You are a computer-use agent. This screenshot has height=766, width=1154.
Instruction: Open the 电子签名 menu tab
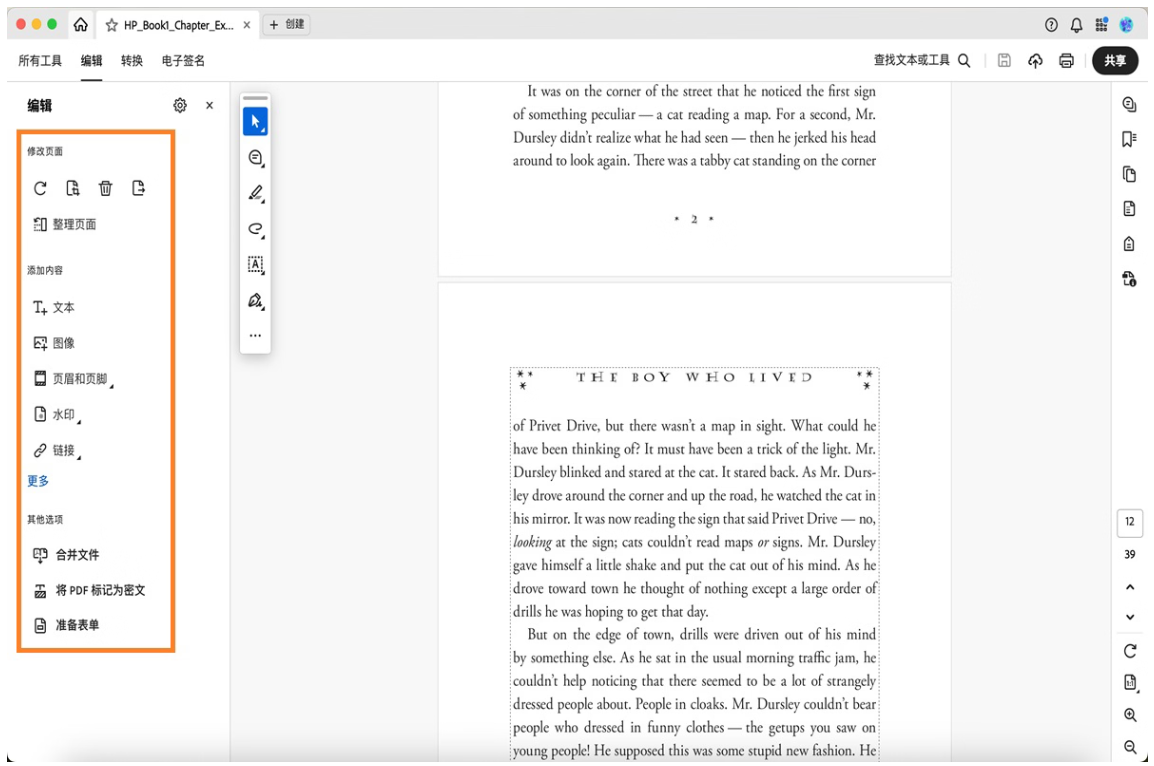(x=185, y=60)
